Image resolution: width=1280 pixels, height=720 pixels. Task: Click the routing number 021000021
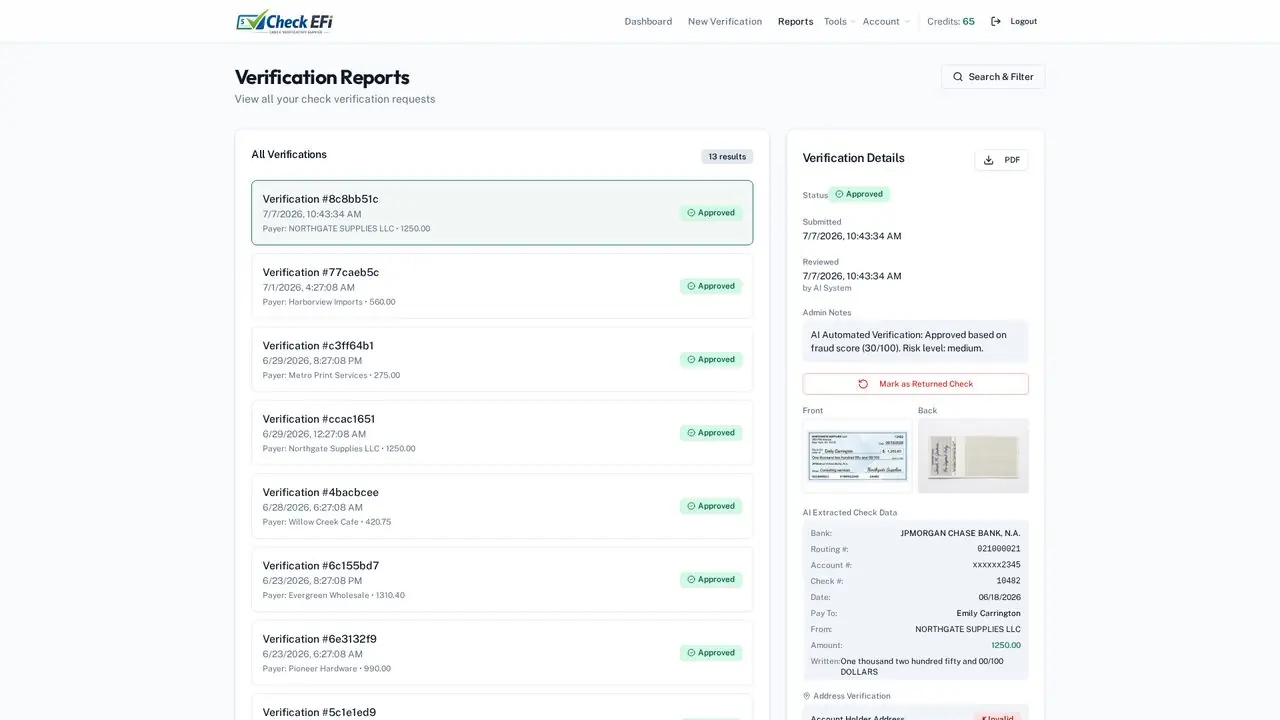999,549
